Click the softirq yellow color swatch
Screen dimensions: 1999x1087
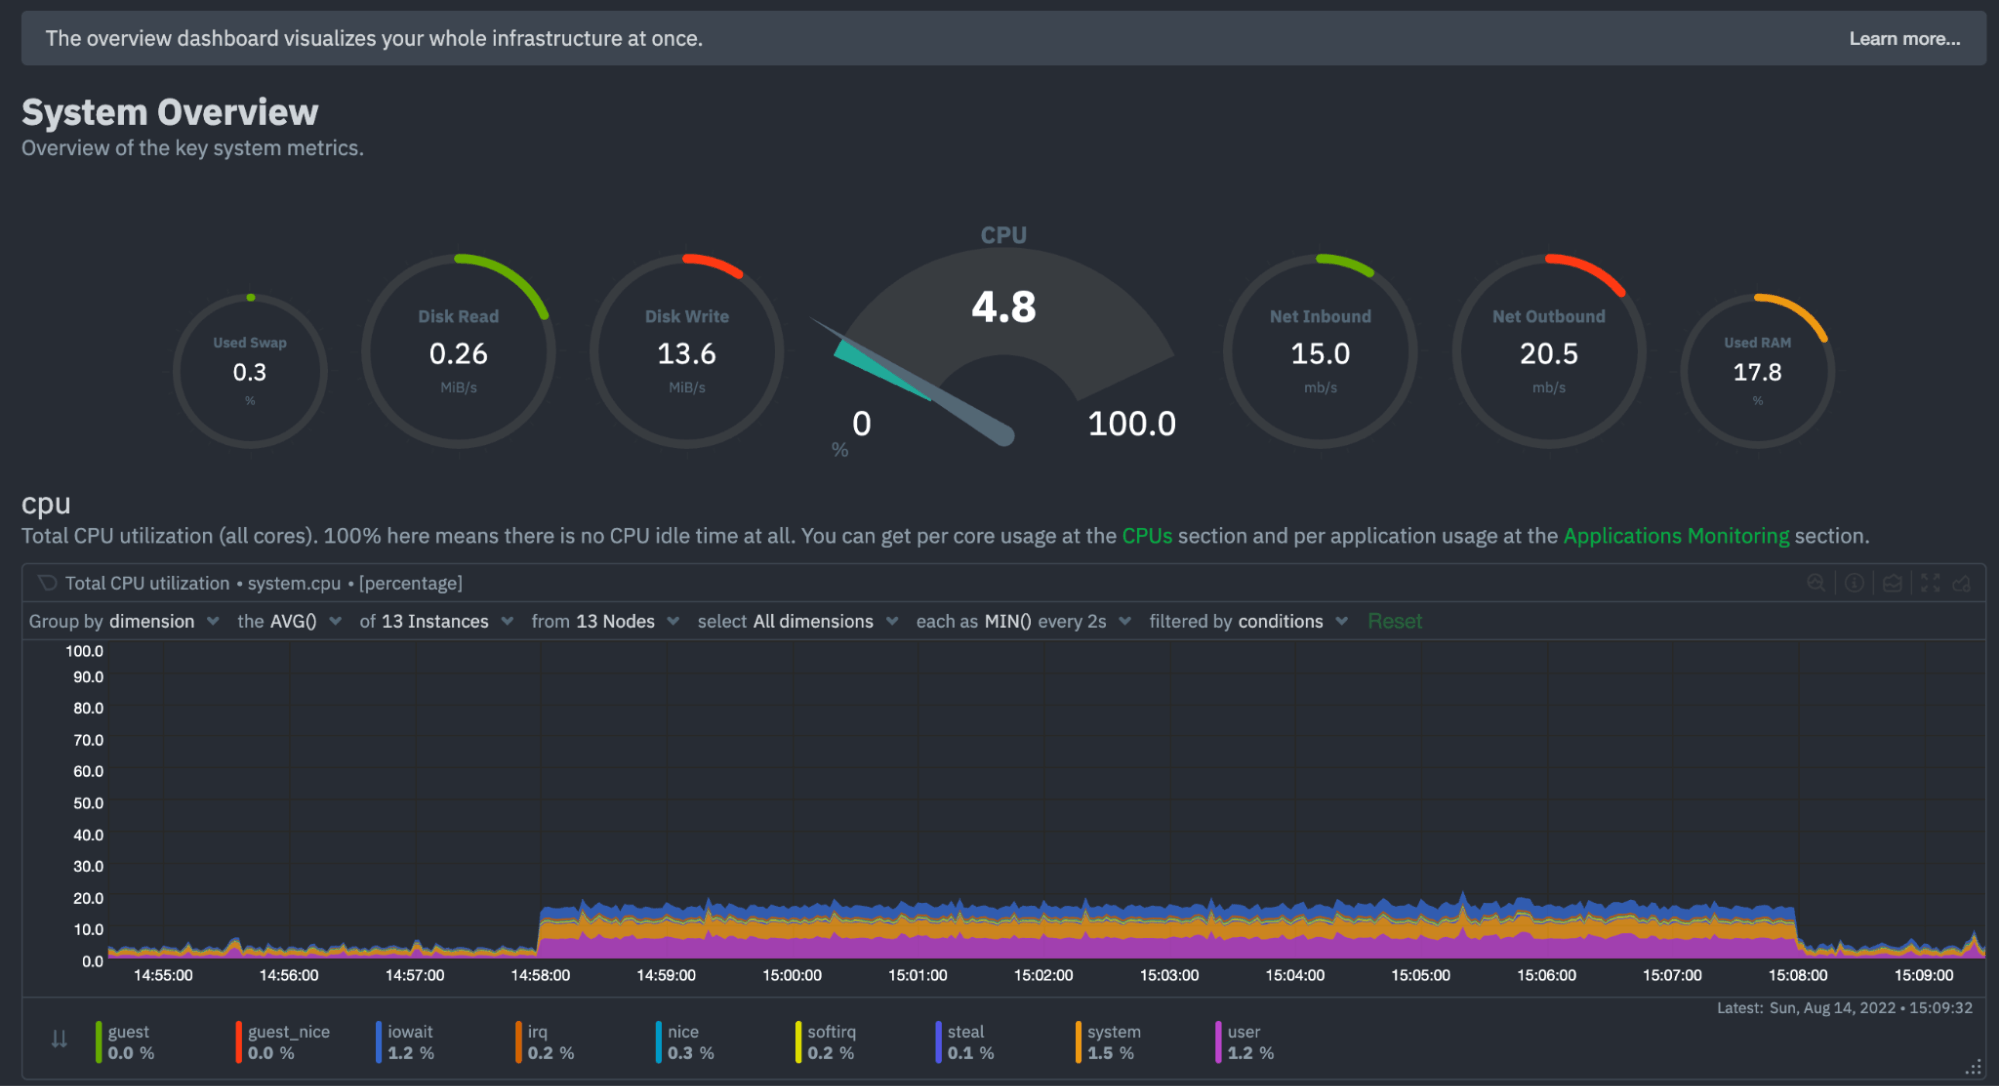click(x=797, y=1042)
